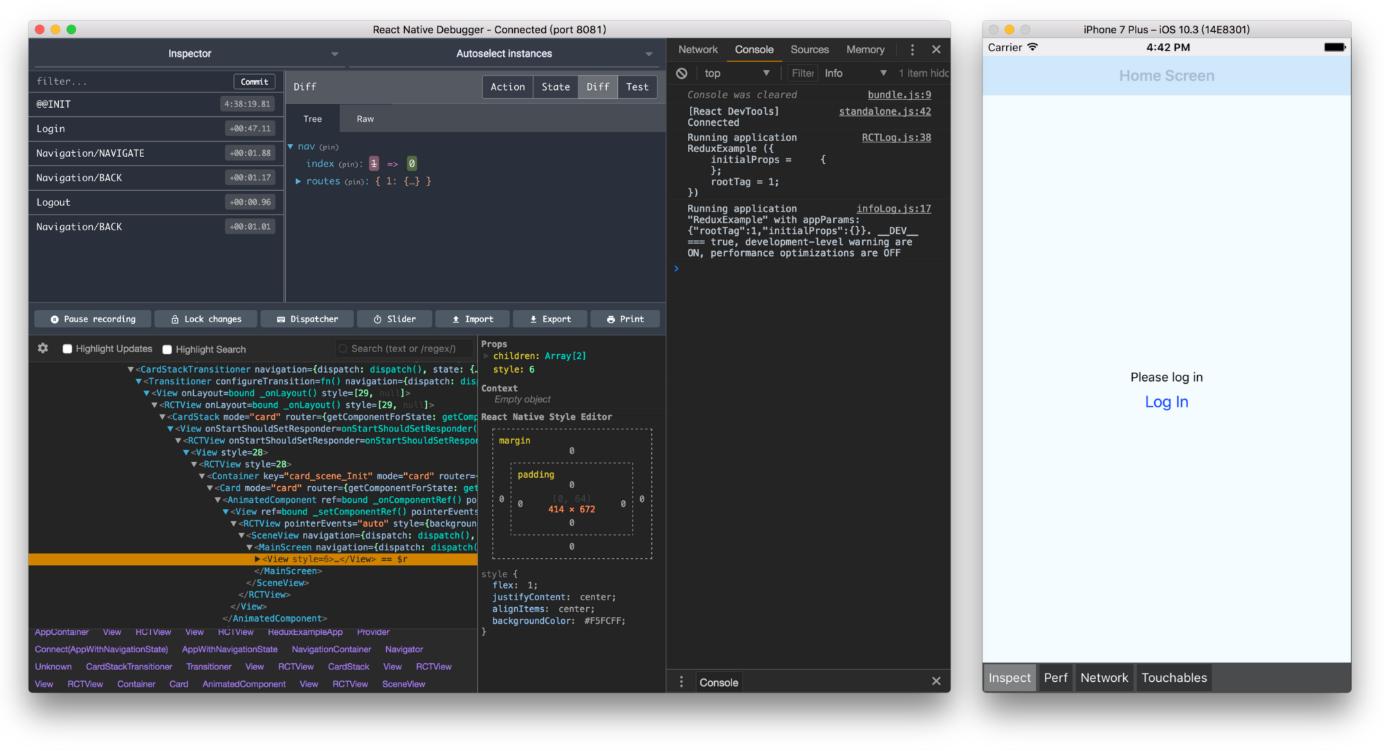Open React DevTools settings gear
This screenshot has height=751, width=1384.
(43, 348)
